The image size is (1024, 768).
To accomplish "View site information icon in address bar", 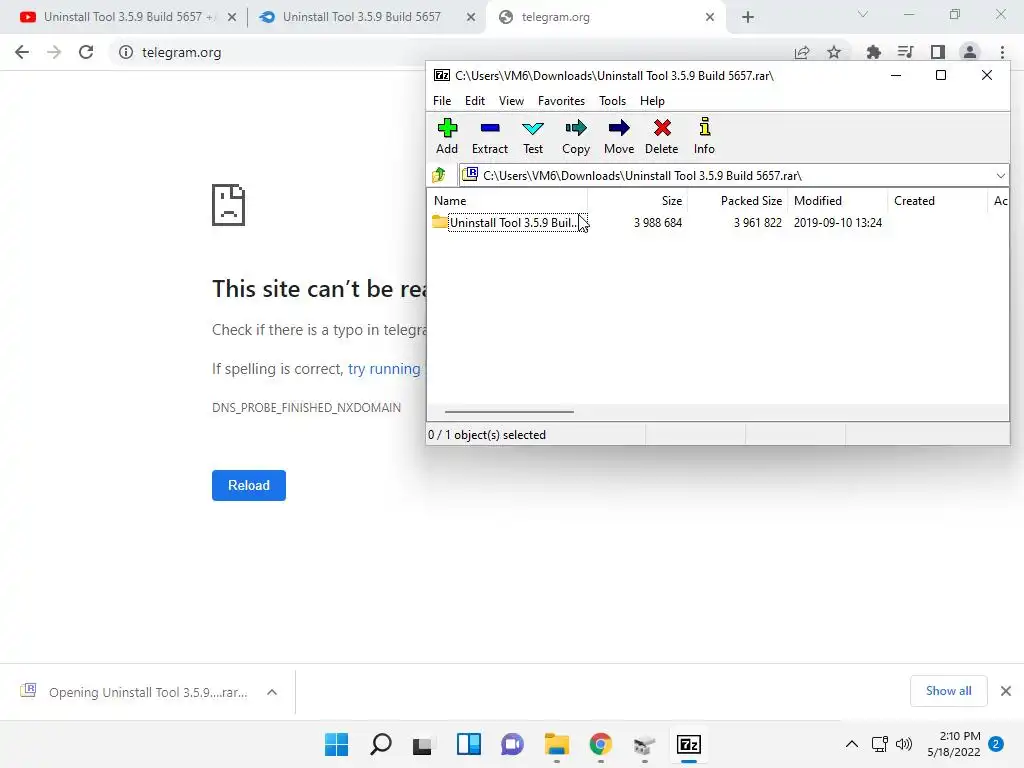I will (125, 52).
